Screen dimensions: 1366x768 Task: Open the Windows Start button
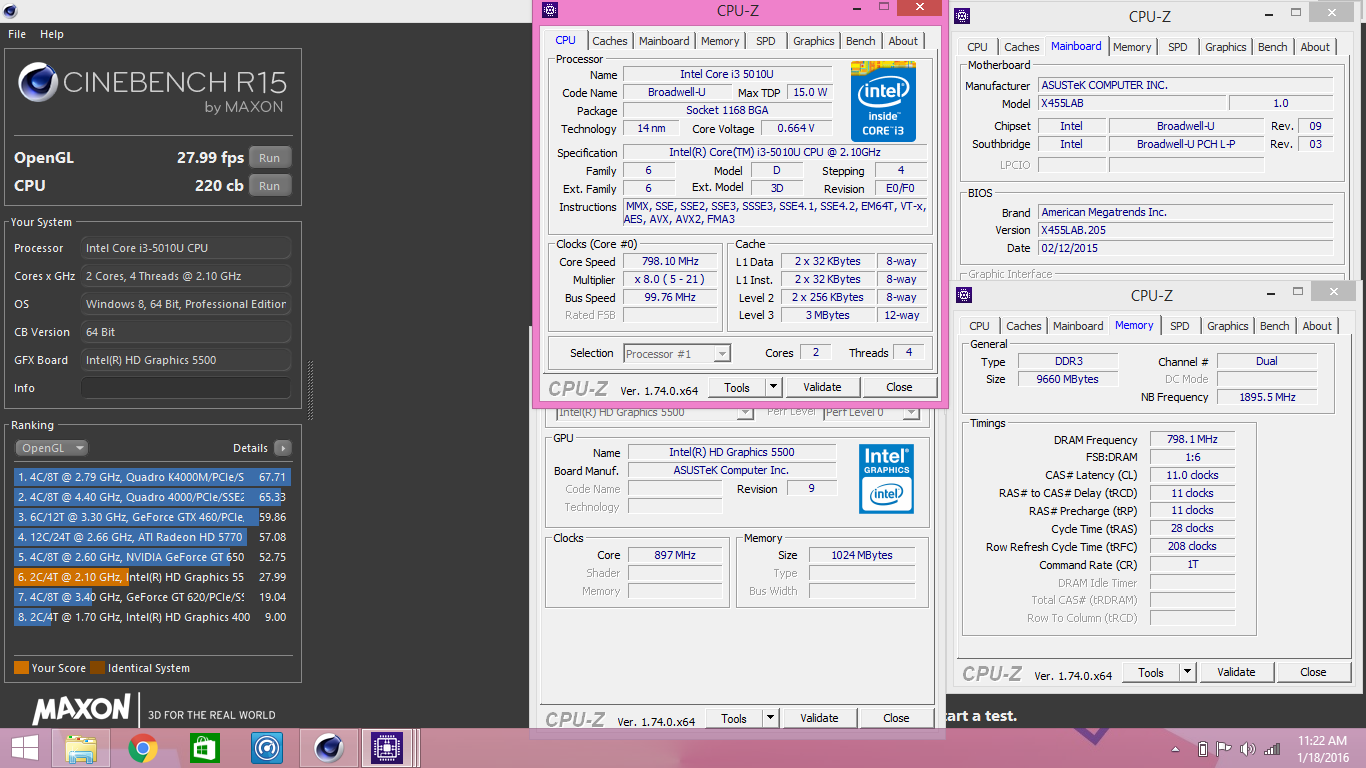24,747
